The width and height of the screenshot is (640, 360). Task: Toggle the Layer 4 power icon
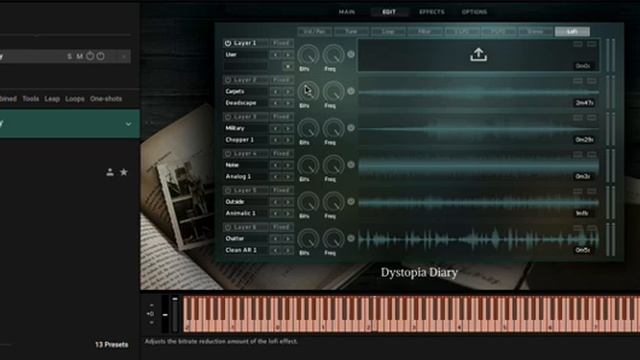tap(228, 153)
